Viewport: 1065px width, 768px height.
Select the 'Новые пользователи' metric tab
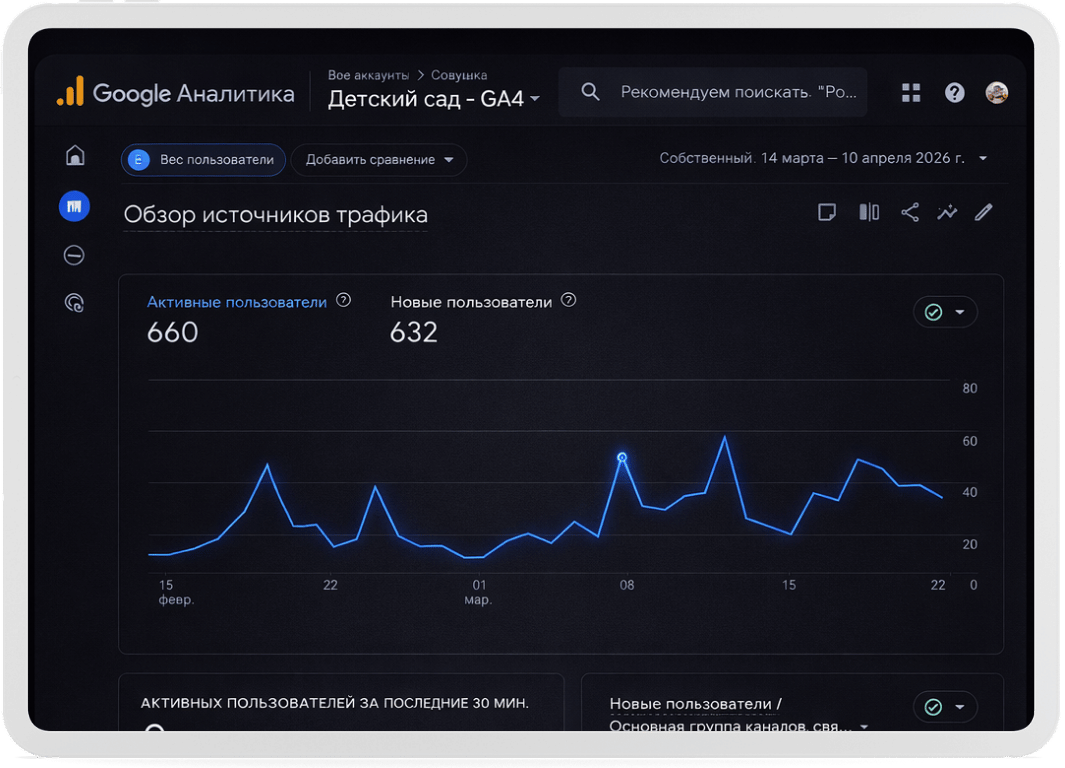click(471, 302)
